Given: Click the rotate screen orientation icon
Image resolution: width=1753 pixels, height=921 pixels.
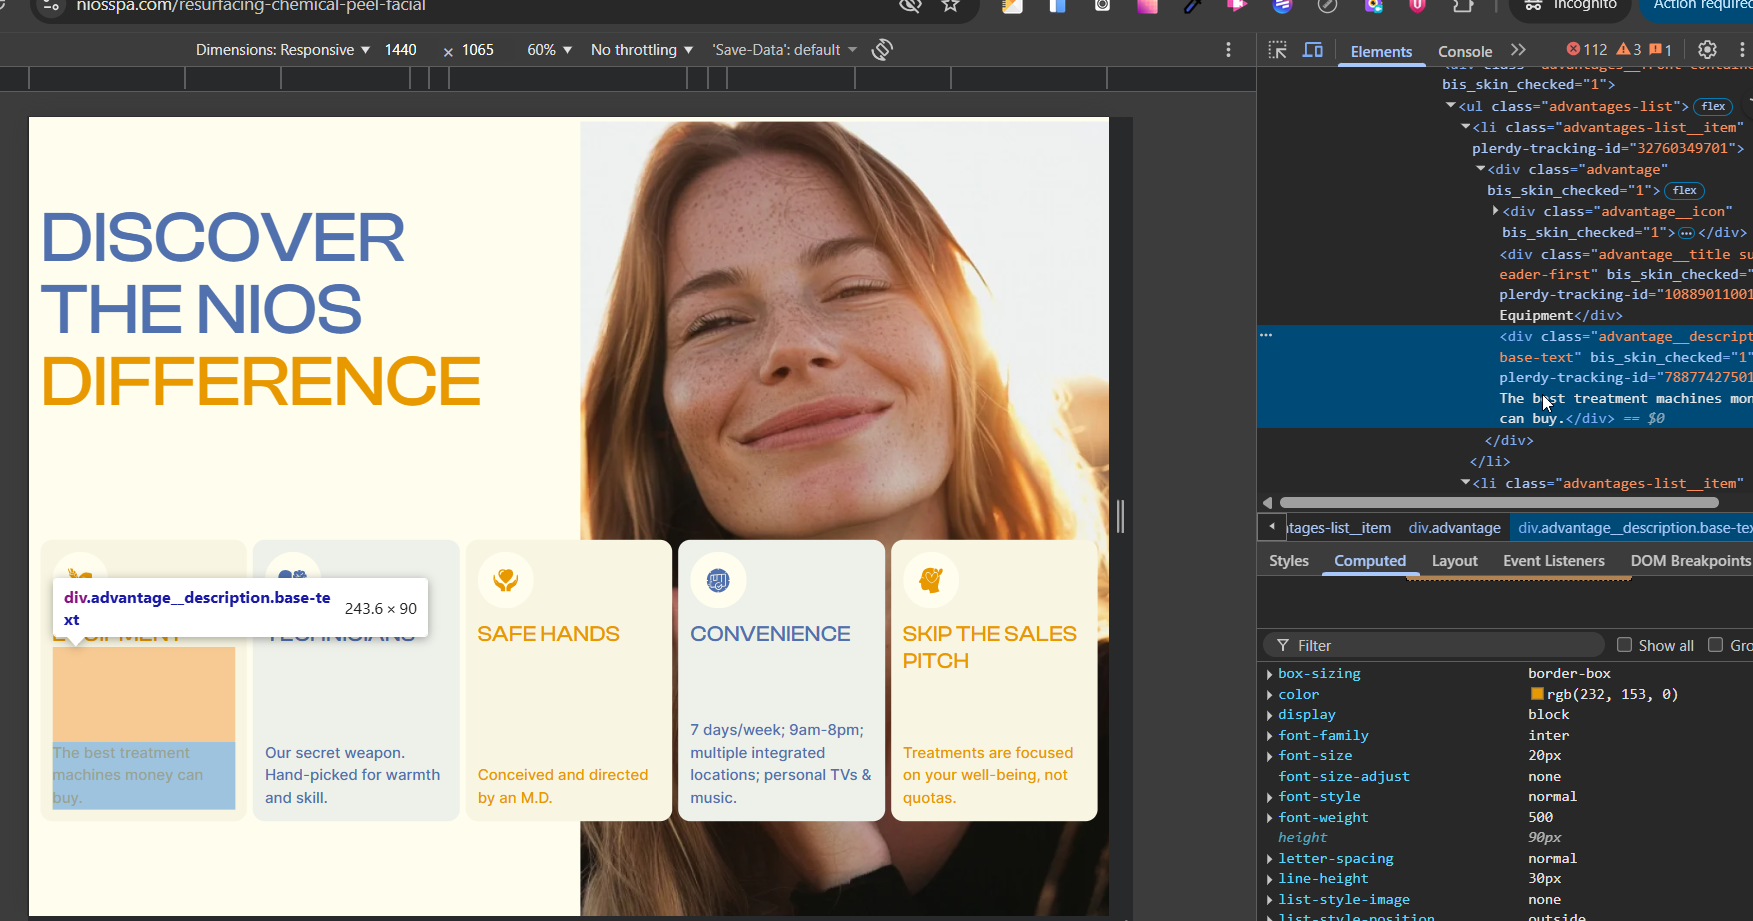Looking at the screenshot, I should pyautogui.click(x=882, y=50).
